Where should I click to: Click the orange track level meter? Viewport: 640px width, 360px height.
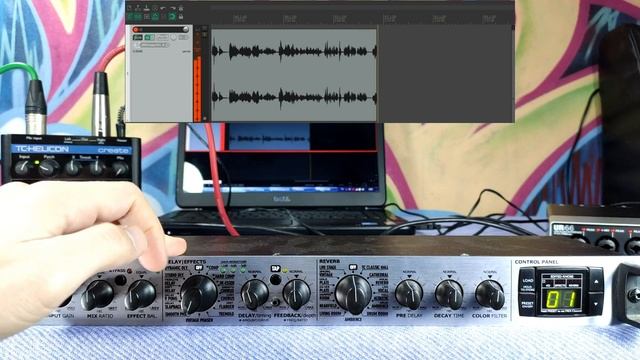(x=198, y=88)
